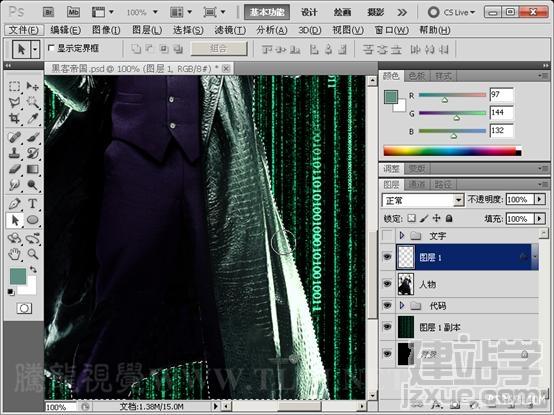The height and width of the screenshot is (415, 554).
Task: Switch to the 设计 workspace
Action: click(309, 12)
